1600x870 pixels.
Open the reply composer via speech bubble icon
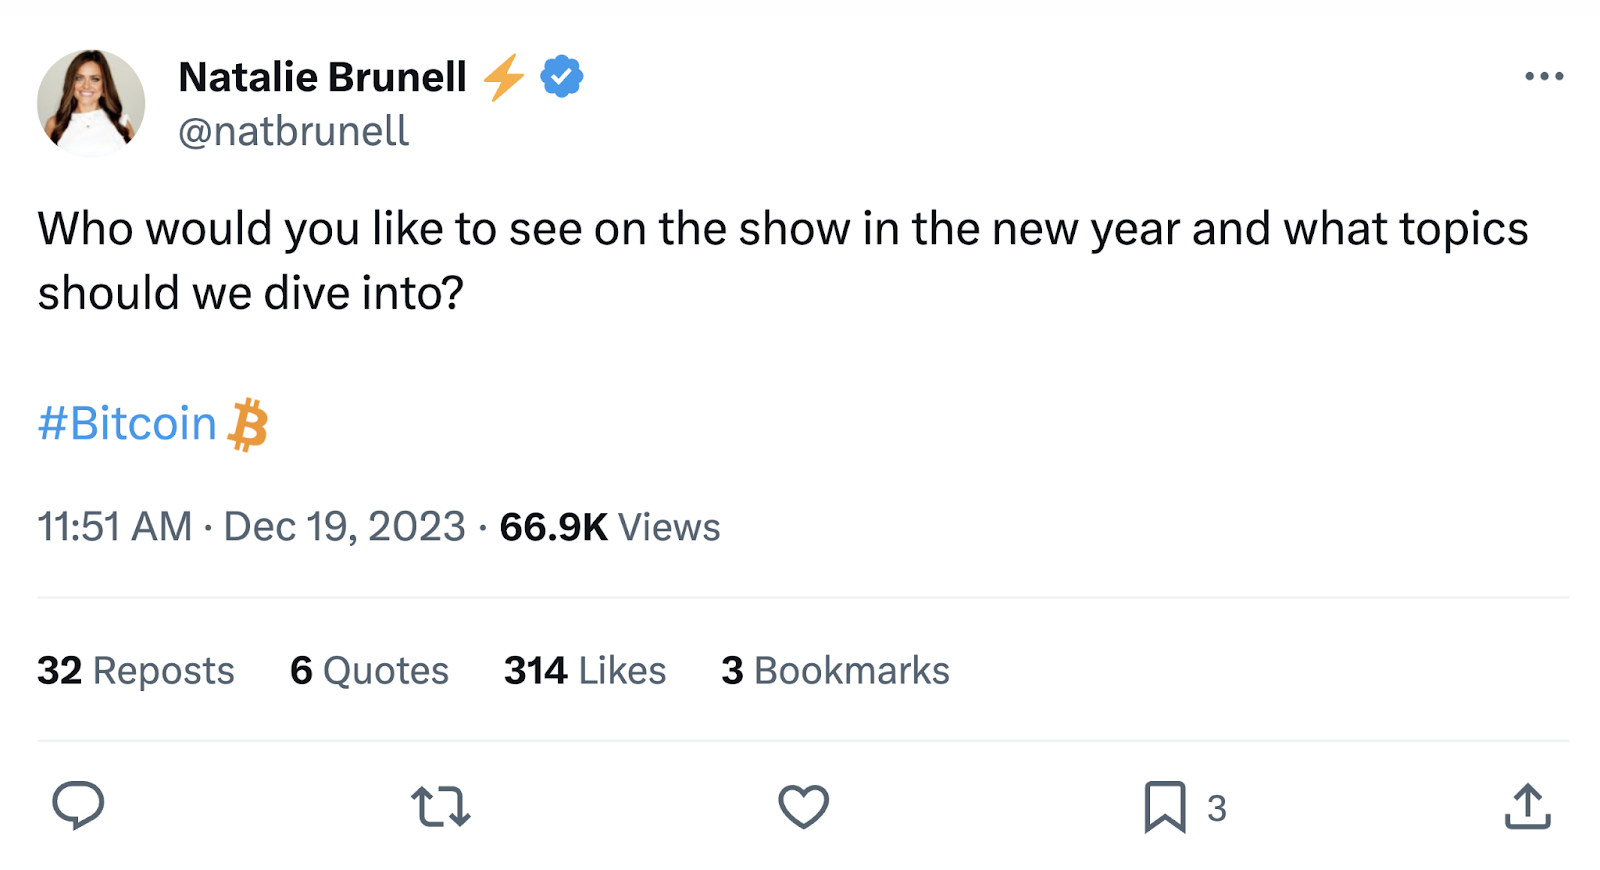tap(78, 807)
